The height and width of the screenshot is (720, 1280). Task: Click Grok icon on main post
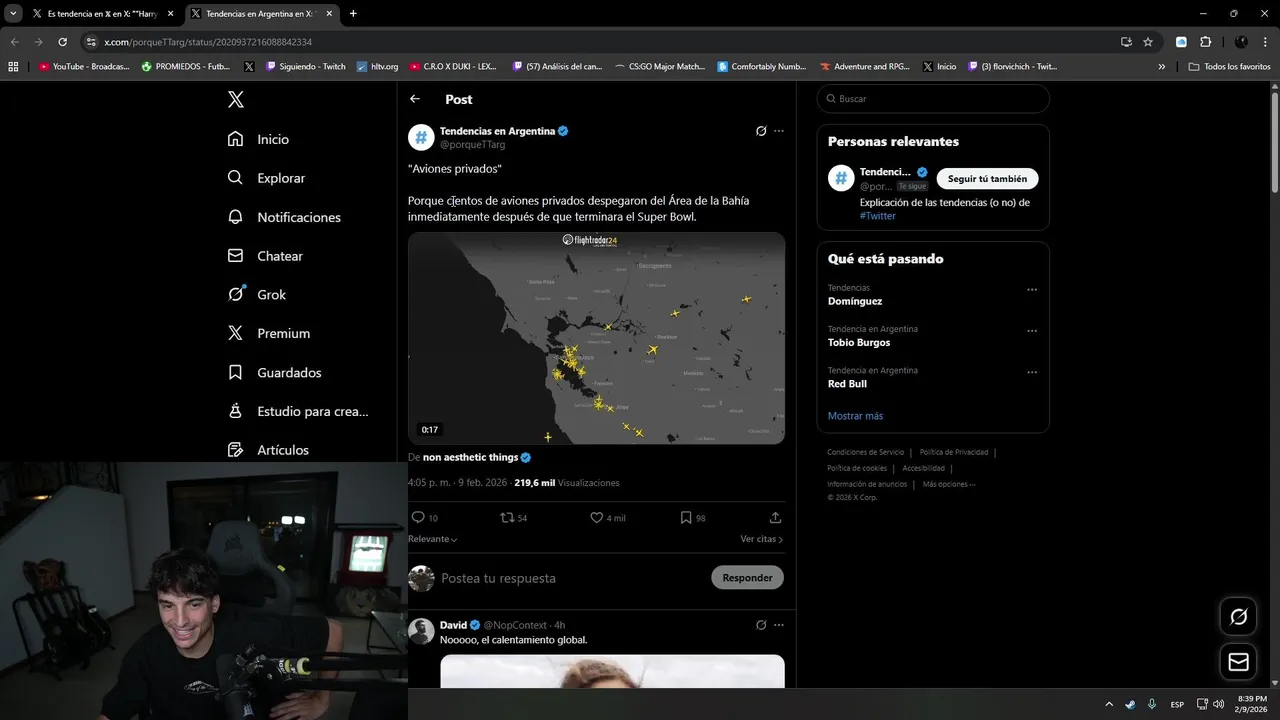tap(761, 131)
